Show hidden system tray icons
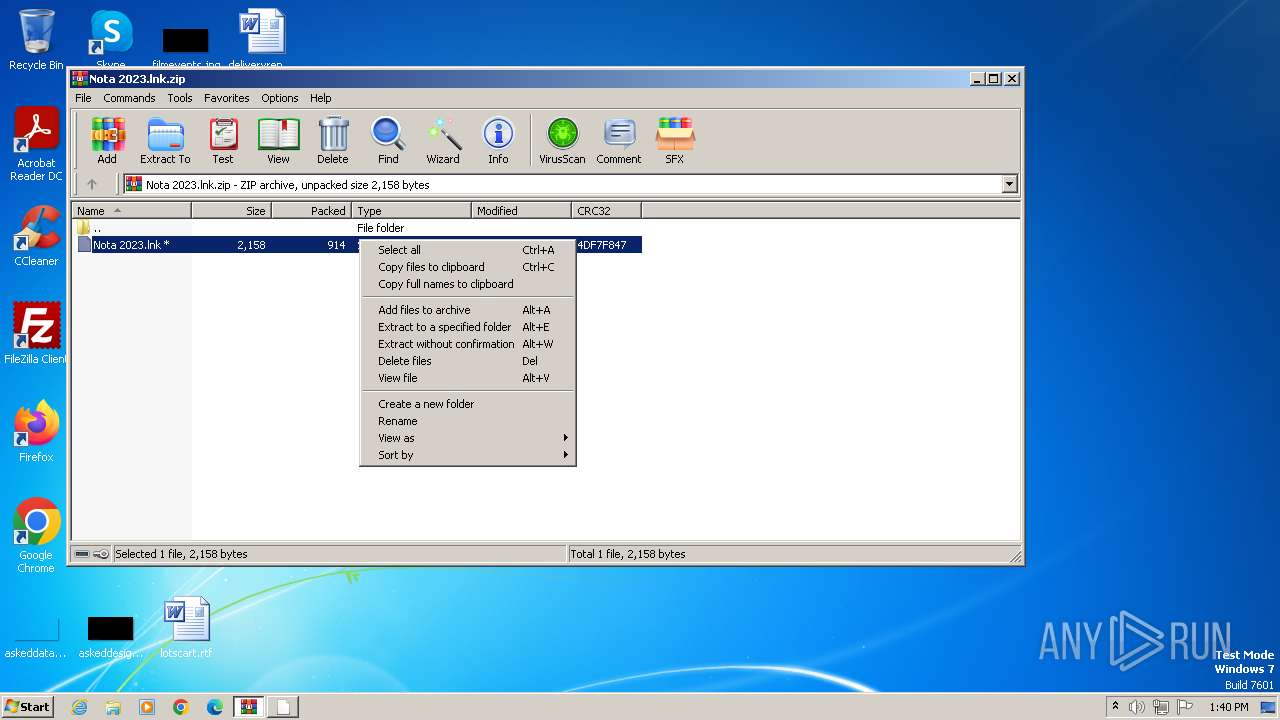1280x720 pixels. pos(1115,706)
